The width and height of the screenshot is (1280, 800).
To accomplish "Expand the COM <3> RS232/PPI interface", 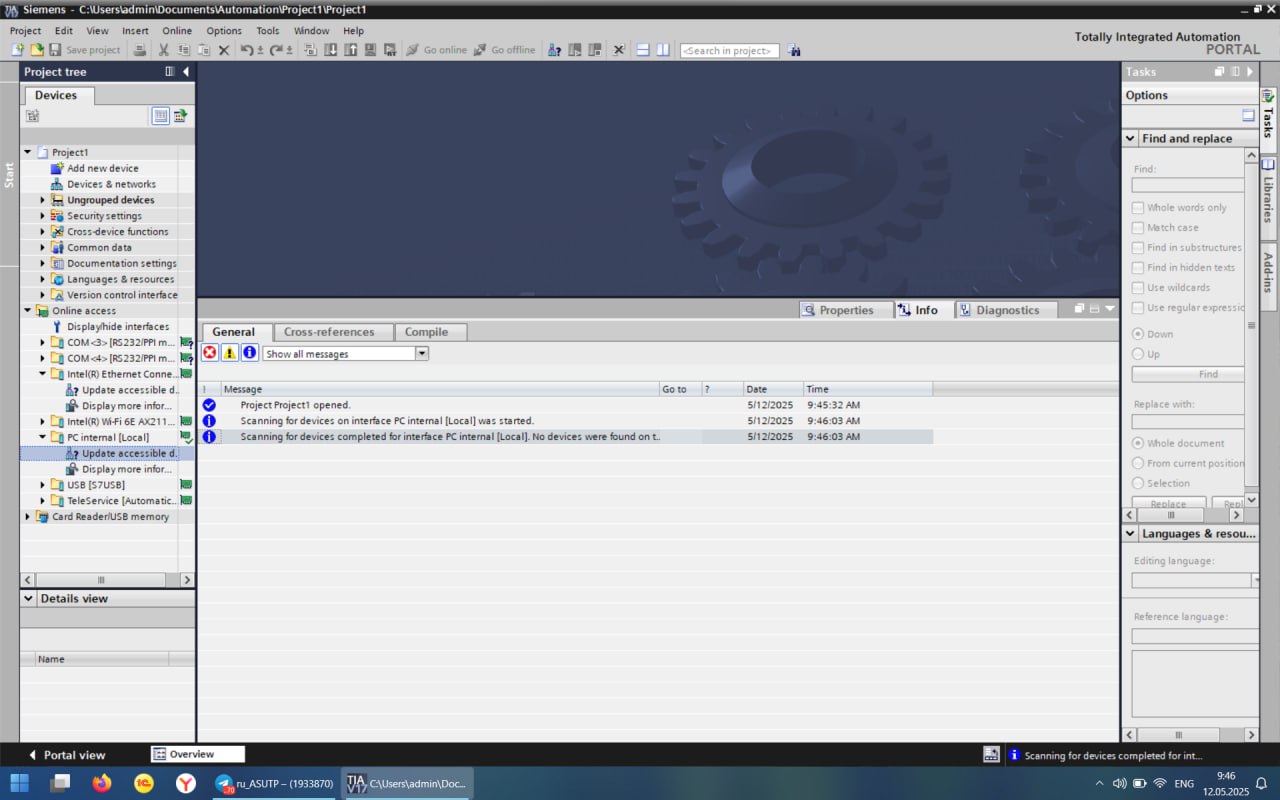I will coord(43,343).
